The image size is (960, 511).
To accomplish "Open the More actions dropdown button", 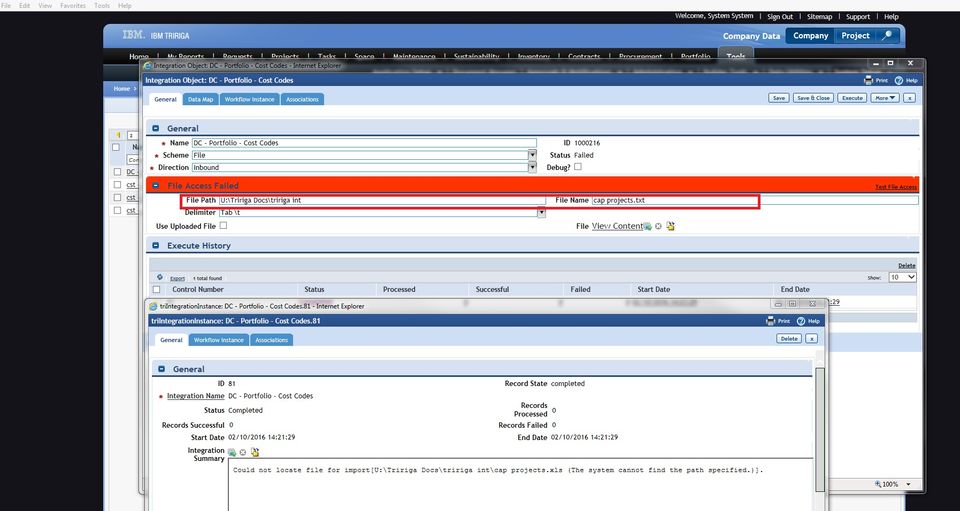I will click(x=885, y=98).
